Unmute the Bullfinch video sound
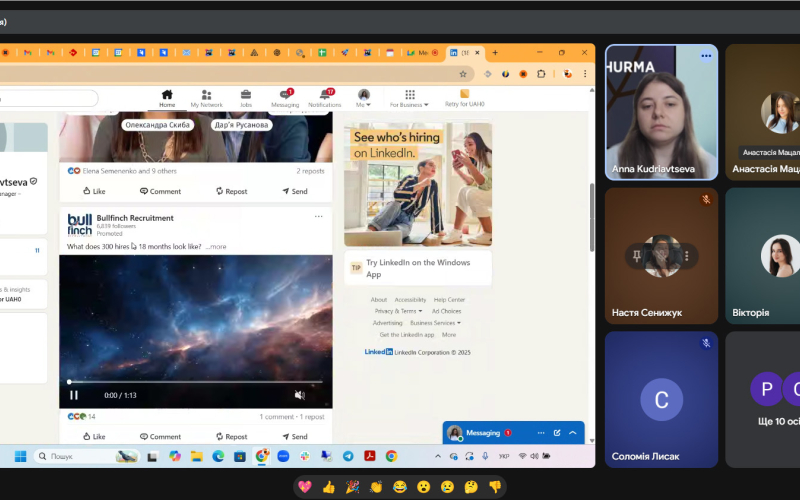 click(x=299, y=395)
